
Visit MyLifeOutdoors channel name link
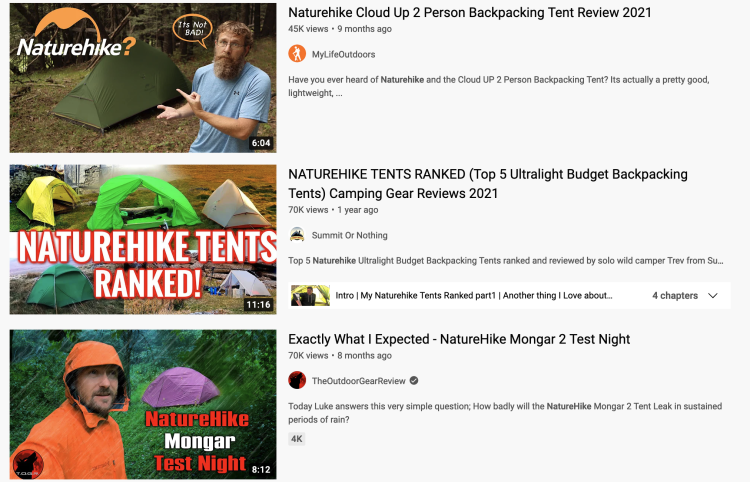click(343, 54)
